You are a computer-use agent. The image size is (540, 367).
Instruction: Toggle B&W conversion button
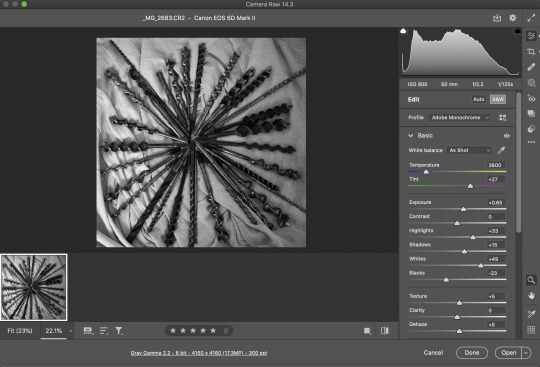(498, 99)
